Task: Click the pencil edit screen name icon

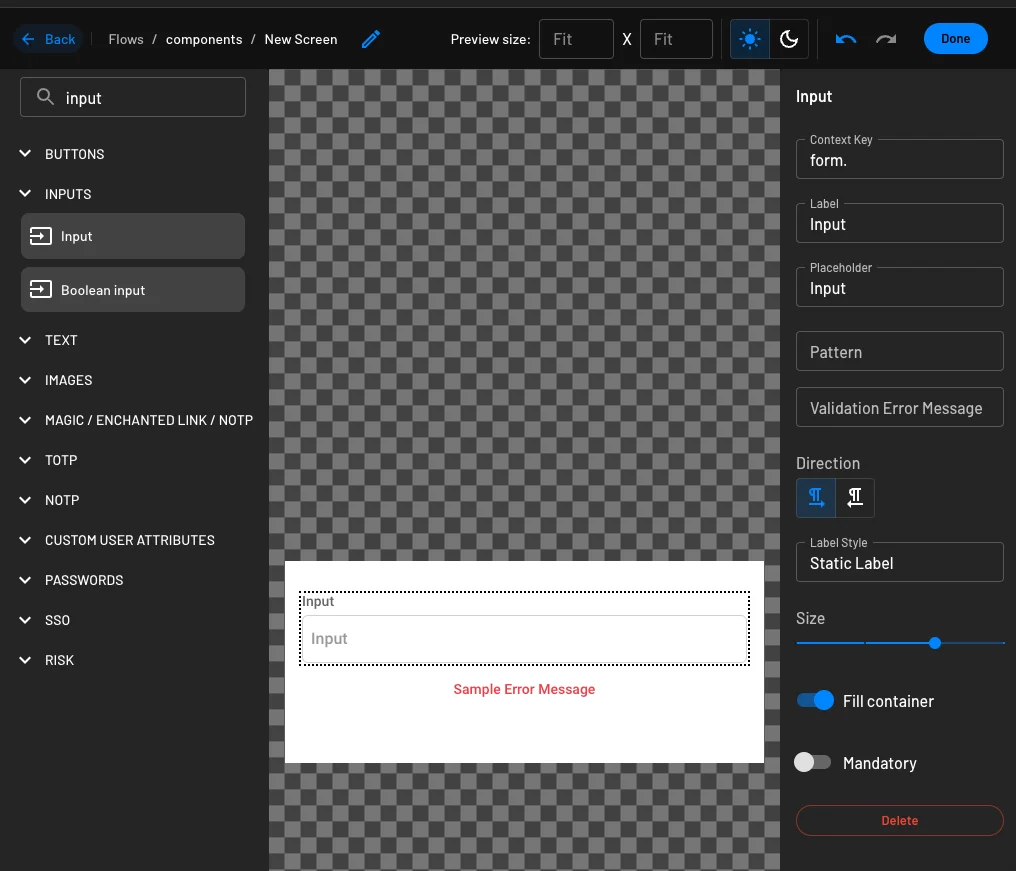Action: click(371, 39)
